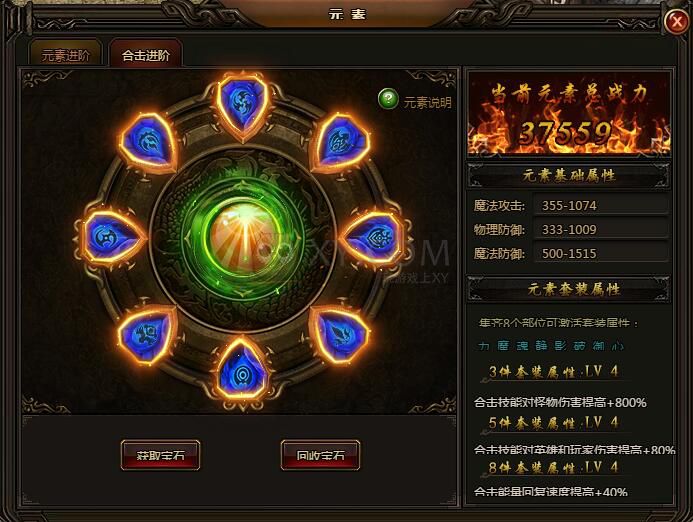Click the 获取宝石 button

[160, 455]
